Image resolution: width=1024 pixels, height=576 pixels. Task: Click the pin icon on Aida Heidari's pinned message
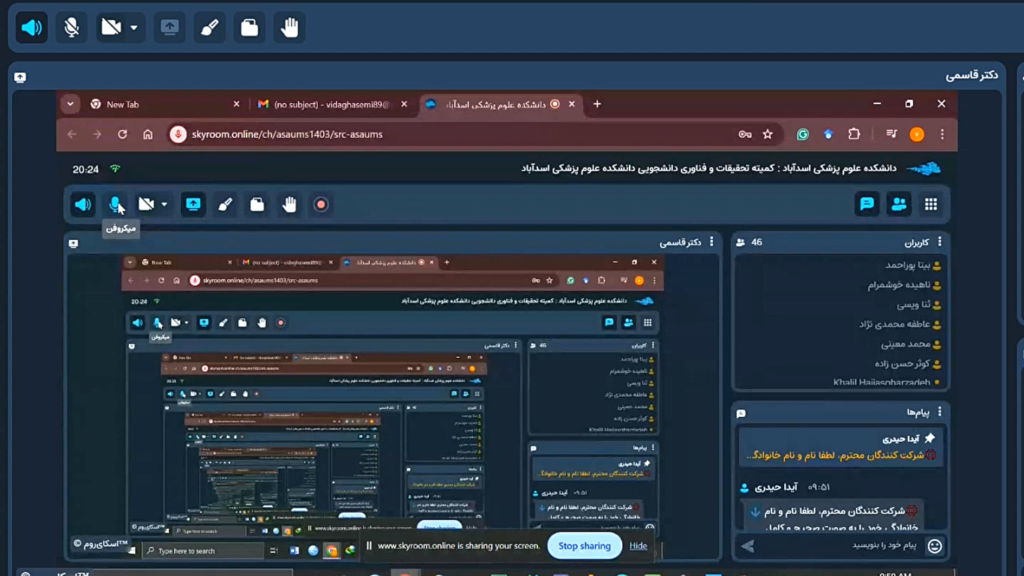click(x=929, y=438)
